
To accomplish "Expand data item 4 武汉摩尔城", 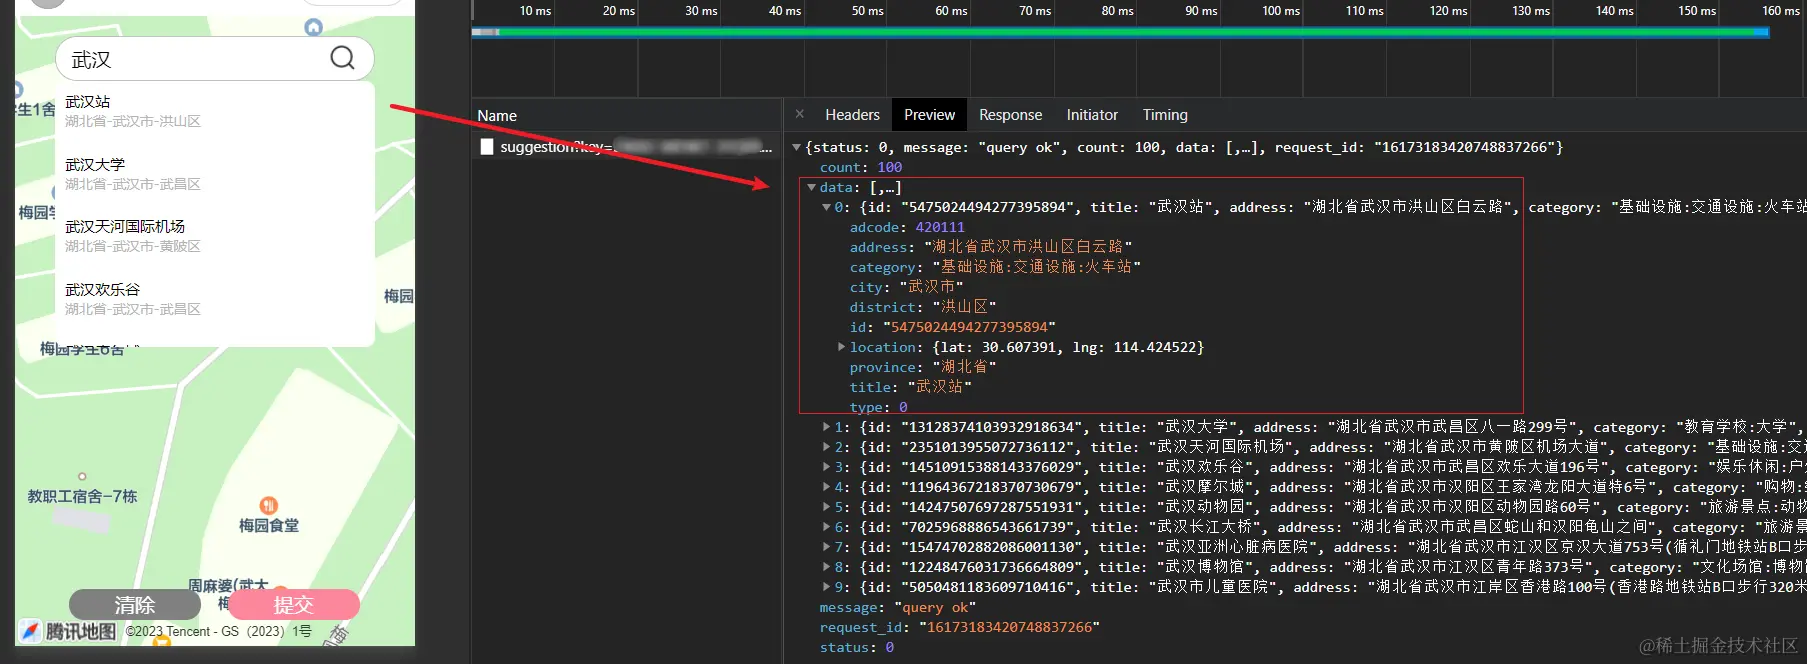I will pos(826,487).
